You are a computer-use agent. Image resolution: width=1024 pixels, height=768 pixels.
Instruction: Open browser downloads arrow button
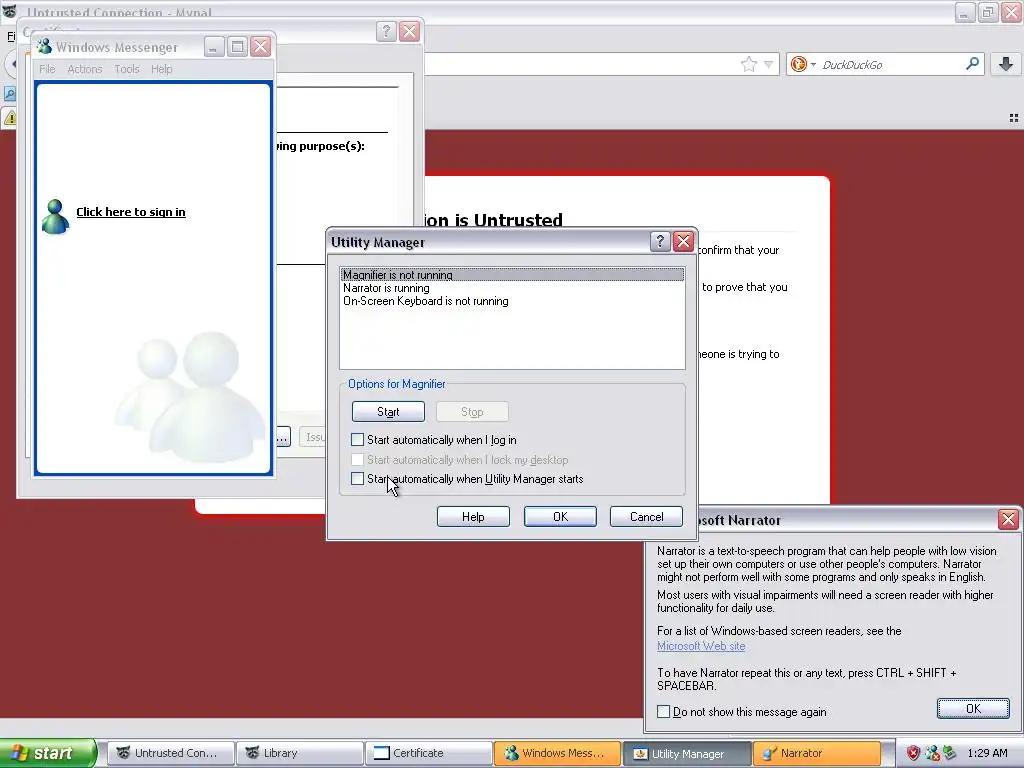coord(1006,63)
